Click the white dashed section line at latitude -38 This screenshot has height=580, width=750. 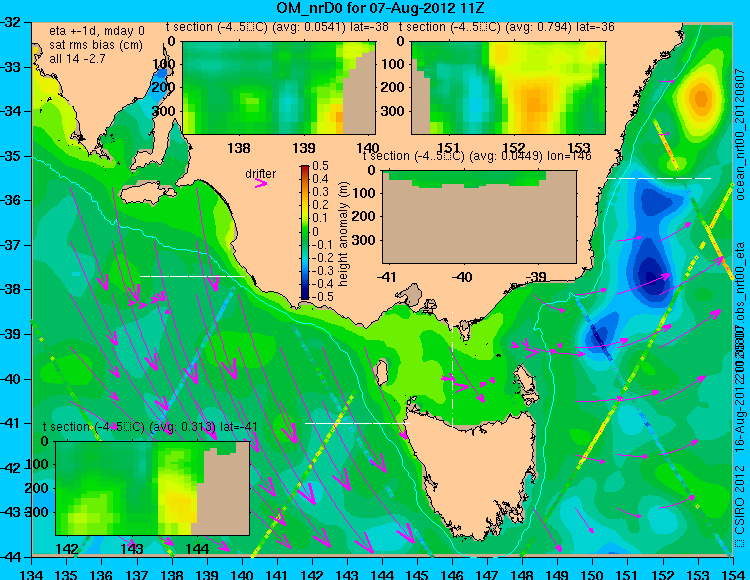pyautogui.click(x=192, y=276)
